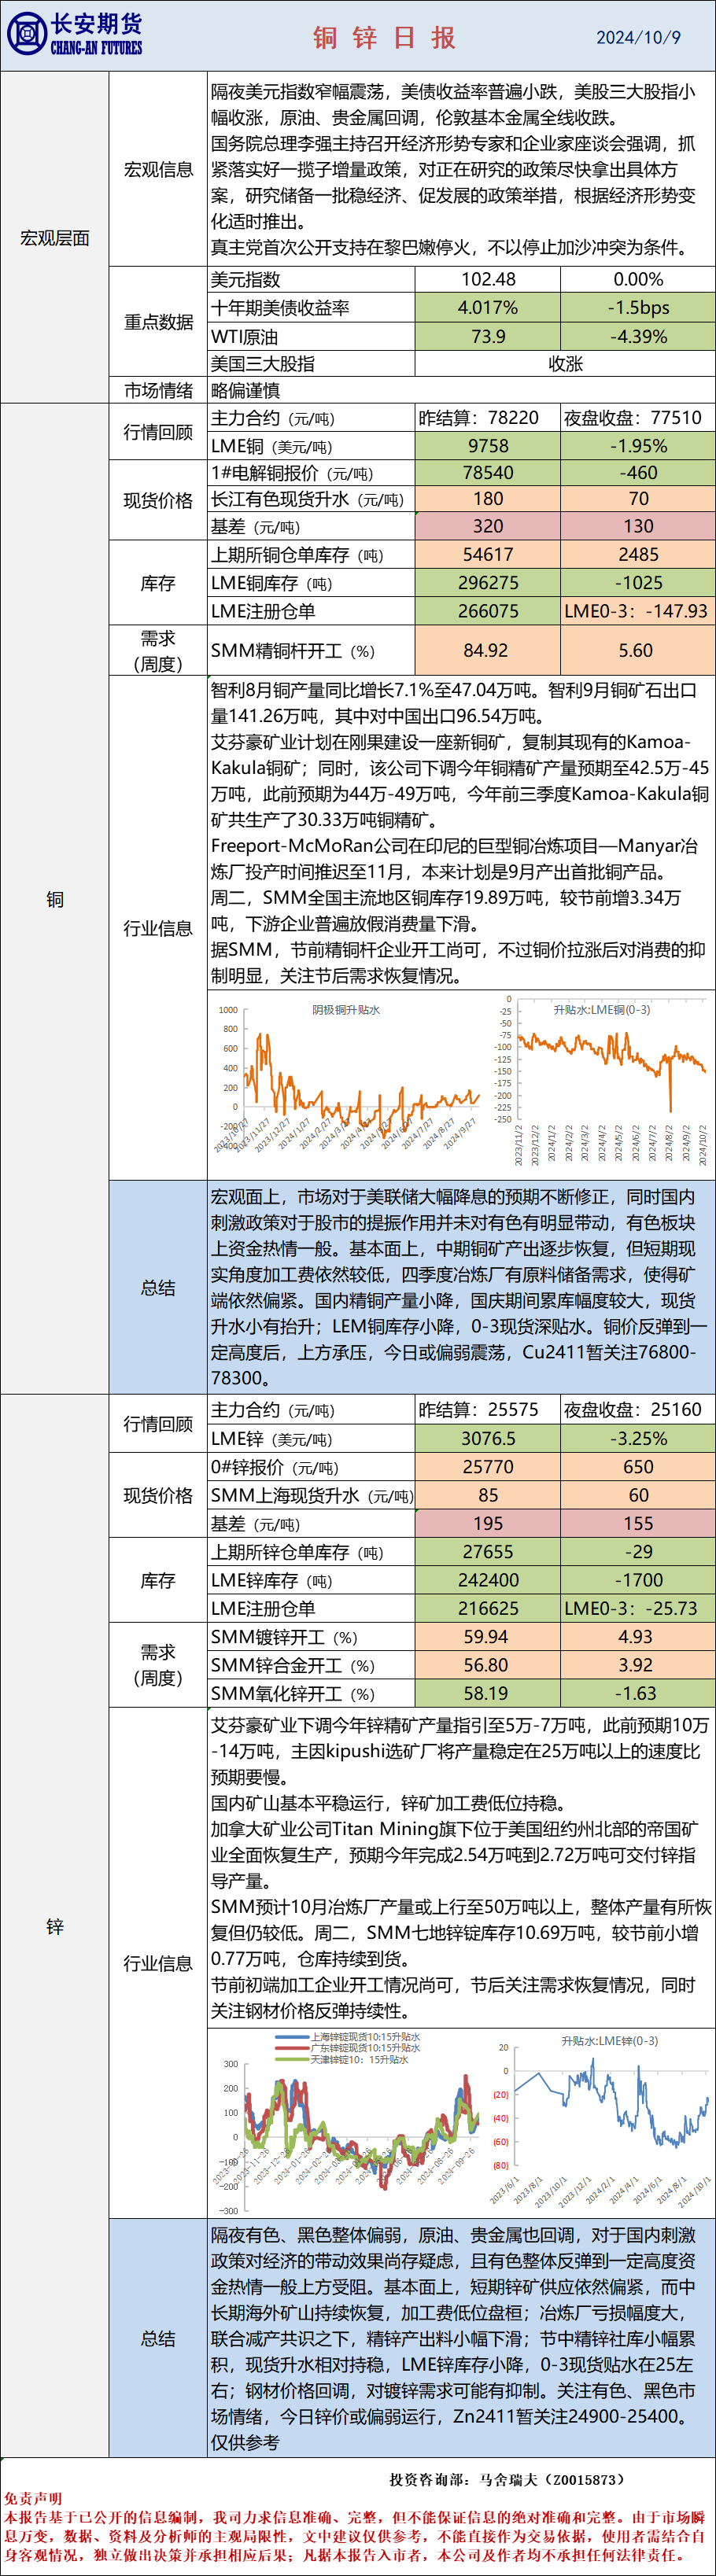Select the copper 基差 value 320
The width and height of the screenshot is (716, 2576).
(488, 526)
